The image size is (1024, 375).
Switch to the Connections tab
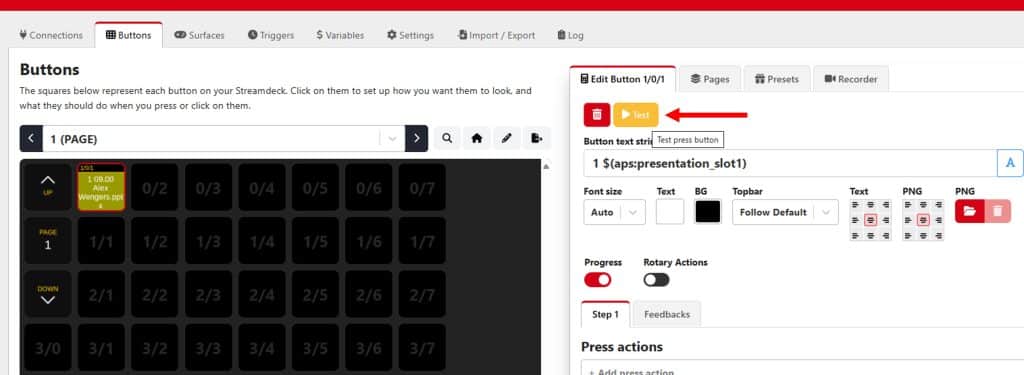pos(51,35)
